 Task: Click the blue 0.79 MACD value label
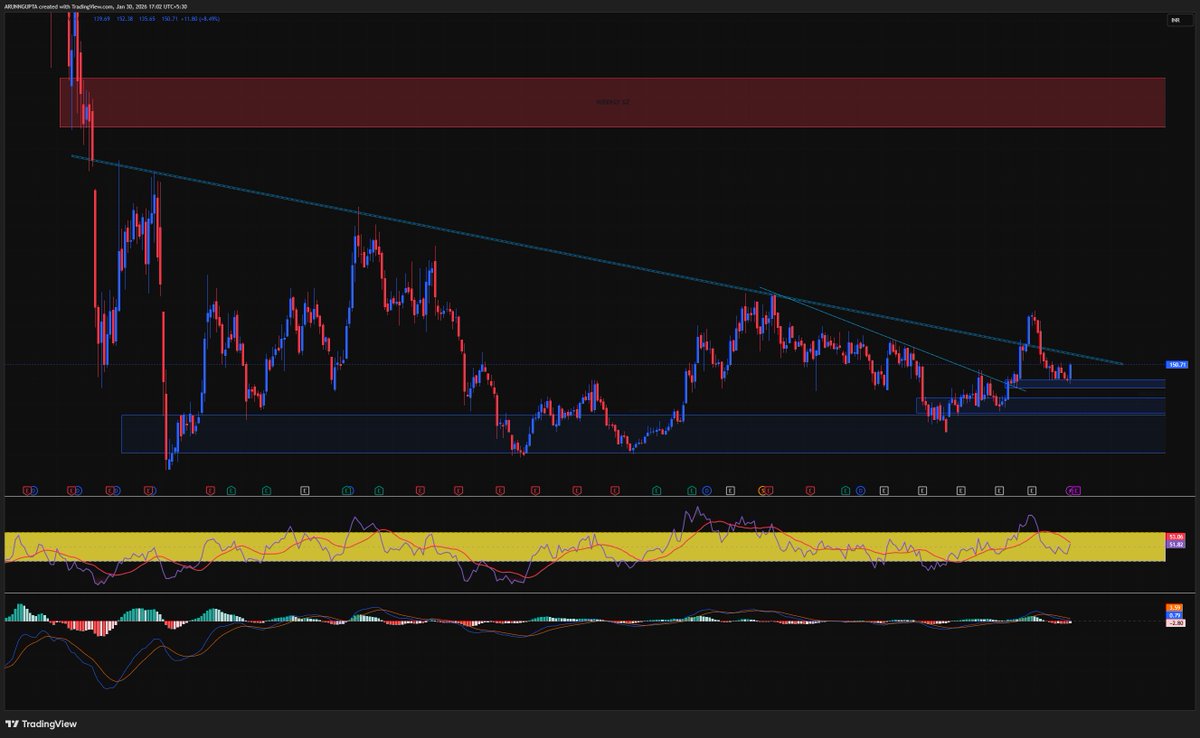click(x=1176, y=615)
